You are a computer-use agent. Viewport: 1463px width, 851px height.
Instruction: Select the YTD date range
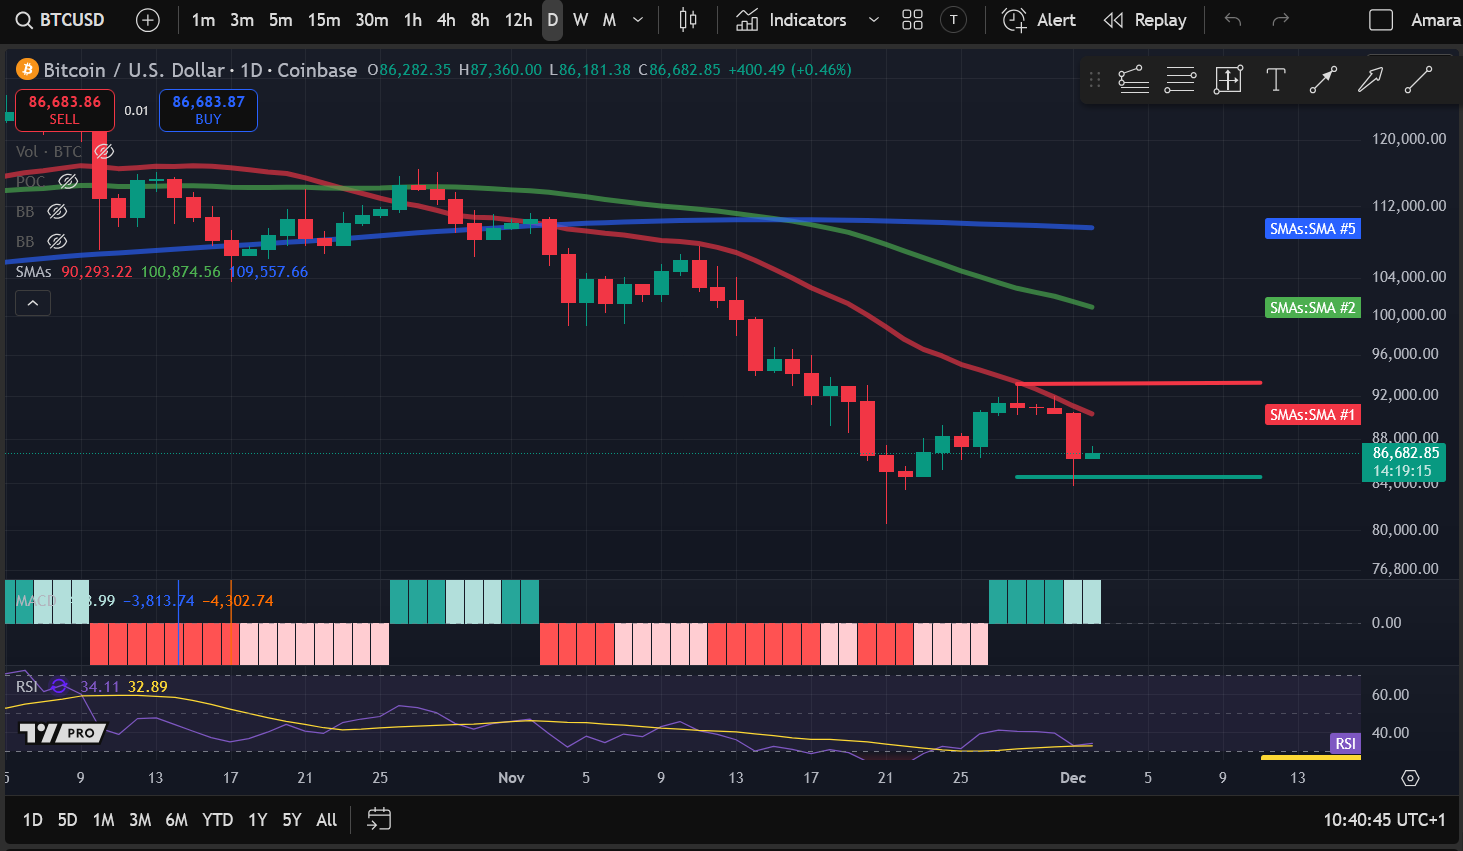[217, 819]
